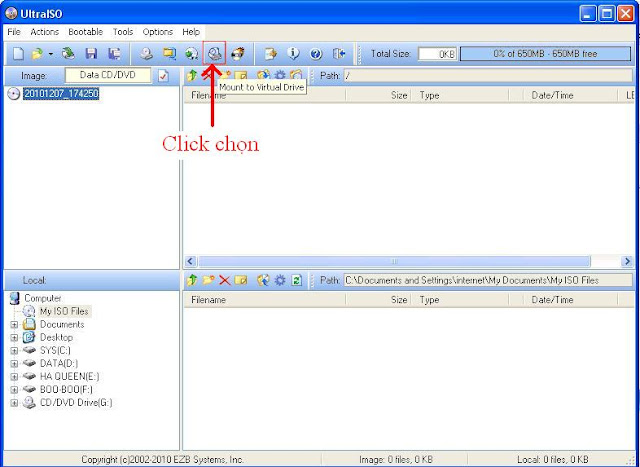Expand the SYS(C:) drive node
640x467 pixels.
14,351
